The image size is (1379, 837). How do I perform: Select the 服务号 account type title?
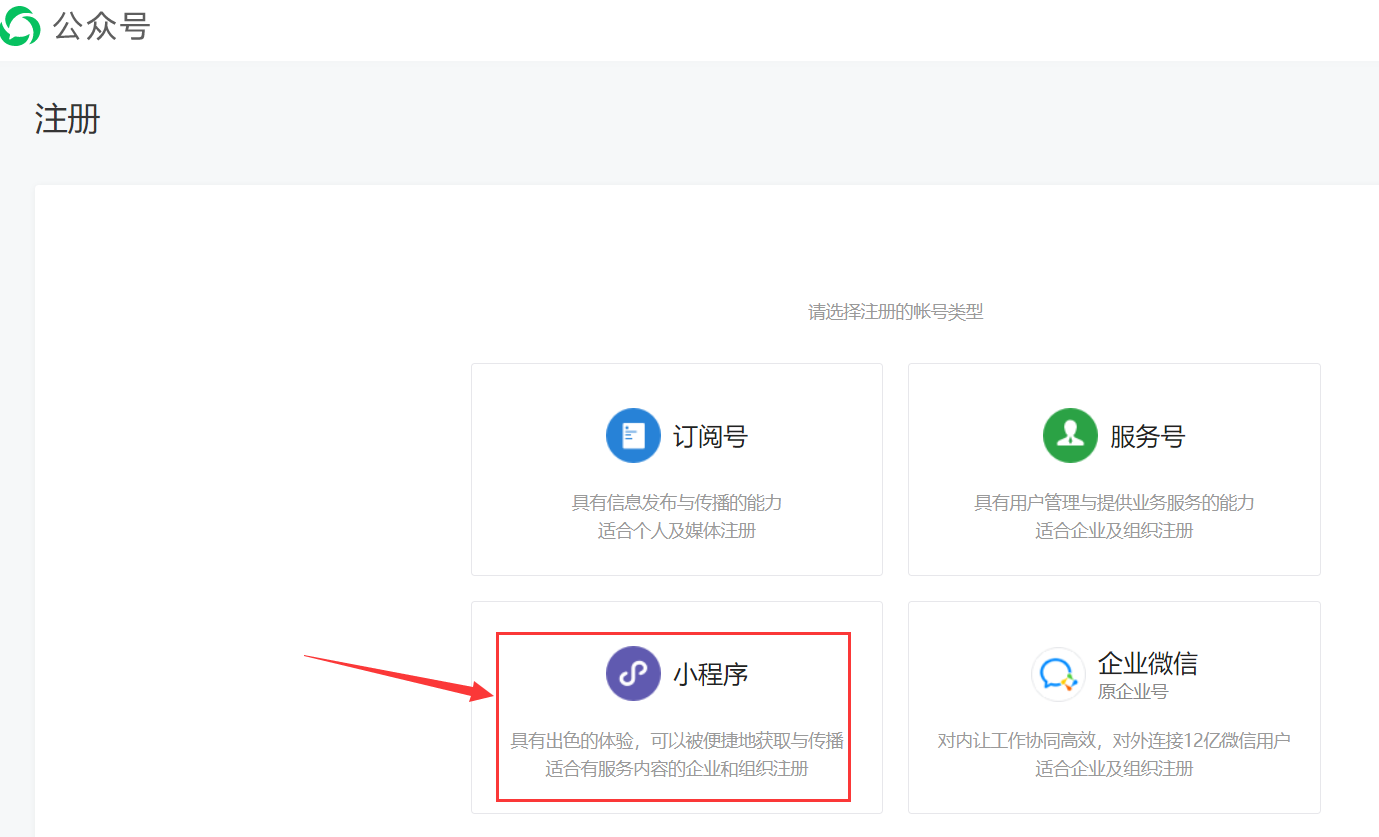coord(1147,436)
